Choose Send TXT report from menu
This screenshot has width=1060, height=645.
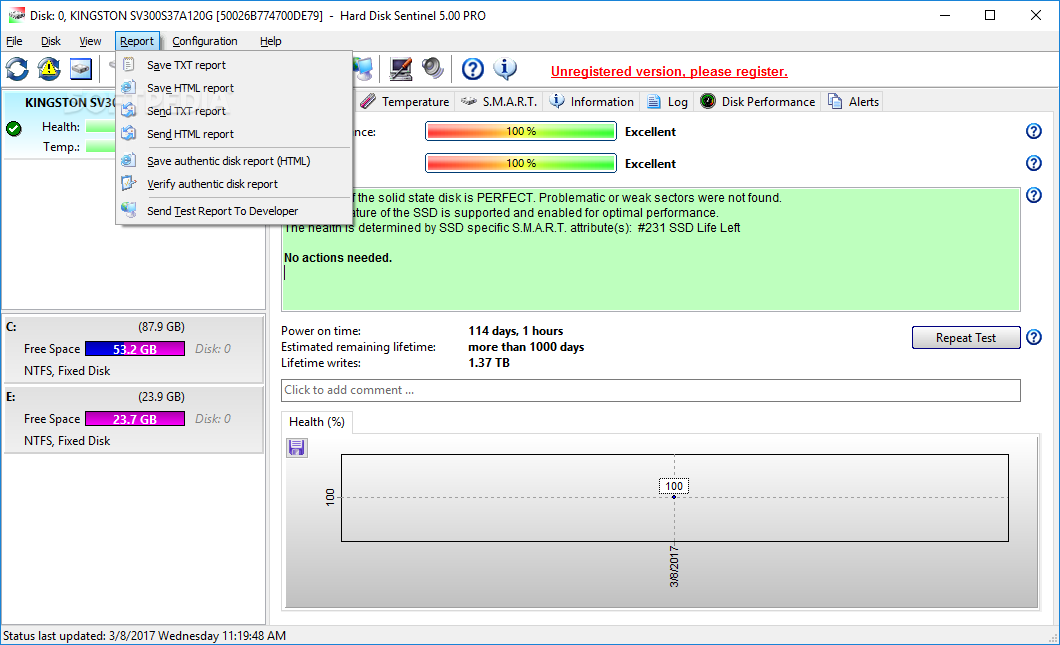[x=234, y=111]
